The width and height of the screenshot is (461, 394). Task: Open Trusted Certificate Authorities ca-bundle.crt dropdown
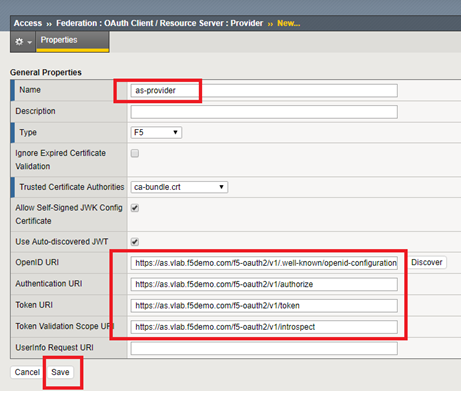coord(179,187)
